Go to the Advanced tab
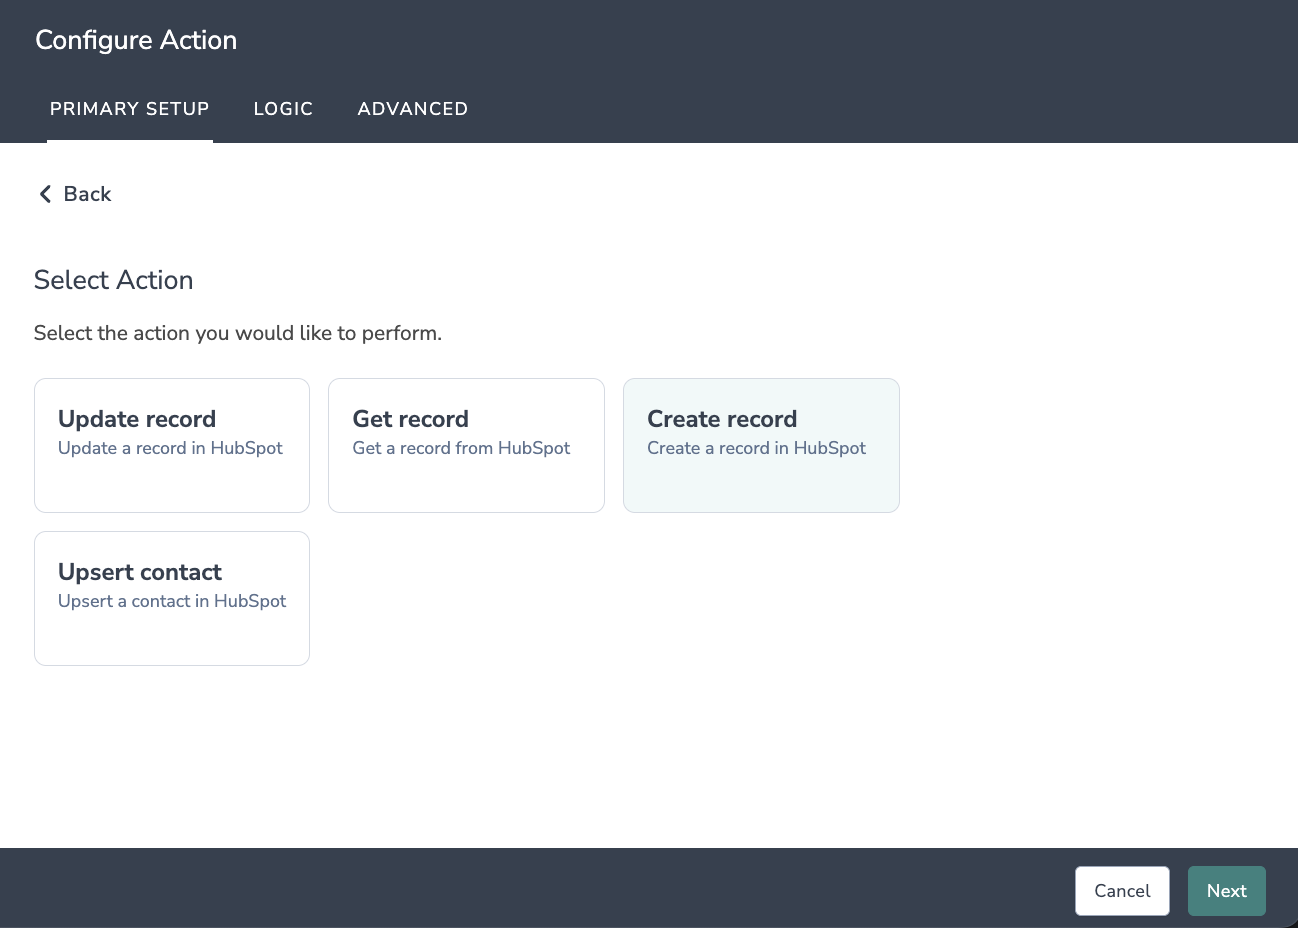 coord(413,109)
